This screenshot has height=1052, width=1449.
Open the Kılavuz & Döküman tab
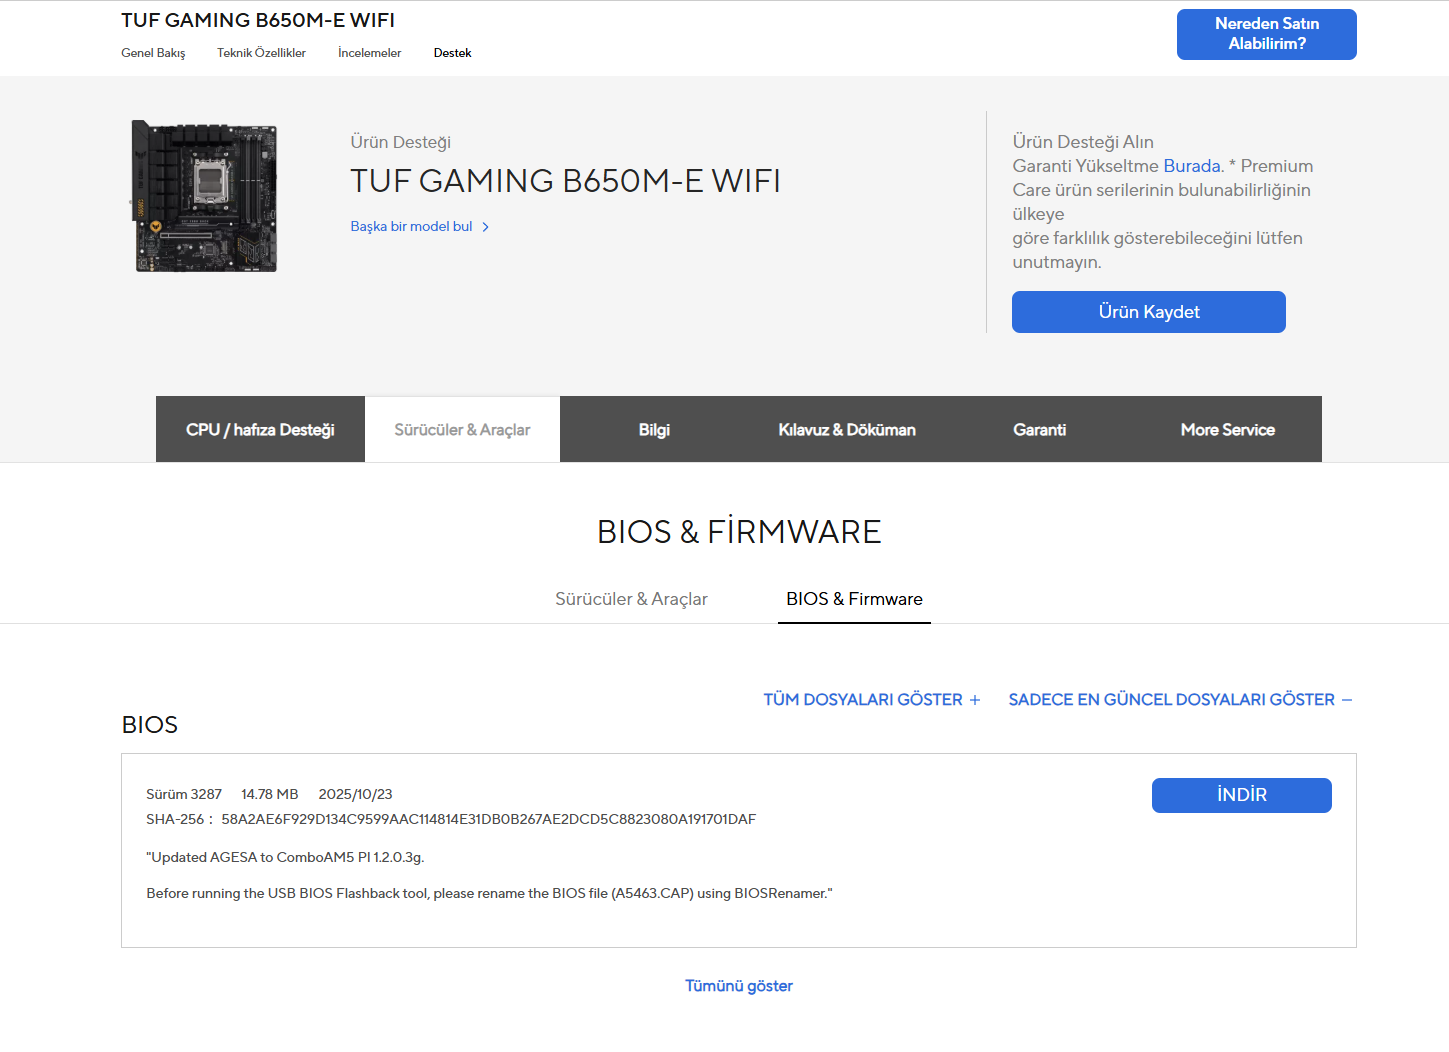847,429
